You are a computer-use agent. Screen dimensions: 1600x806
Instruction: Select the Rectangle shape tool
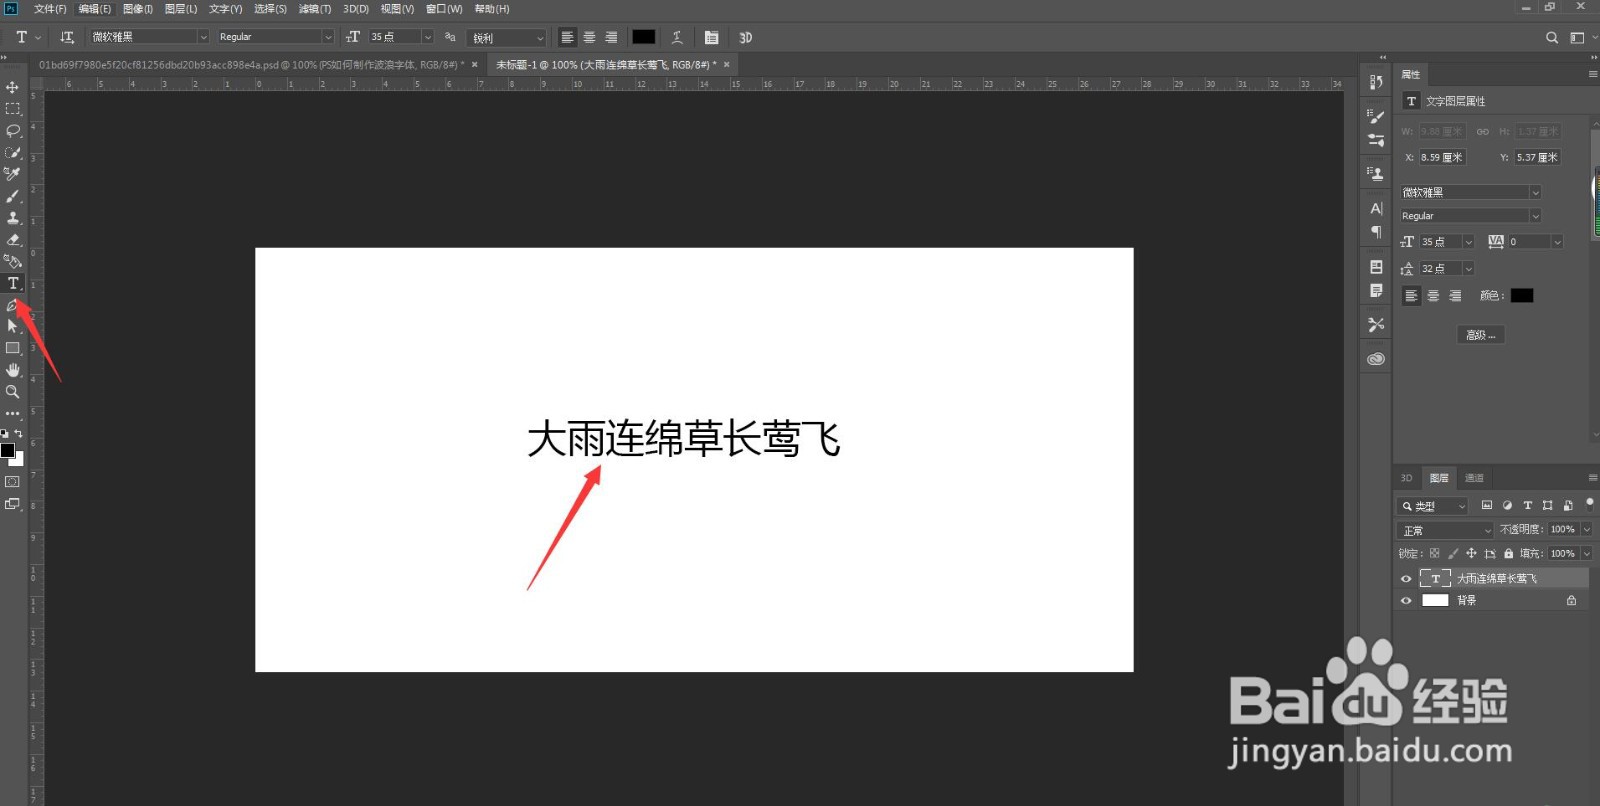tap(12, 348)
